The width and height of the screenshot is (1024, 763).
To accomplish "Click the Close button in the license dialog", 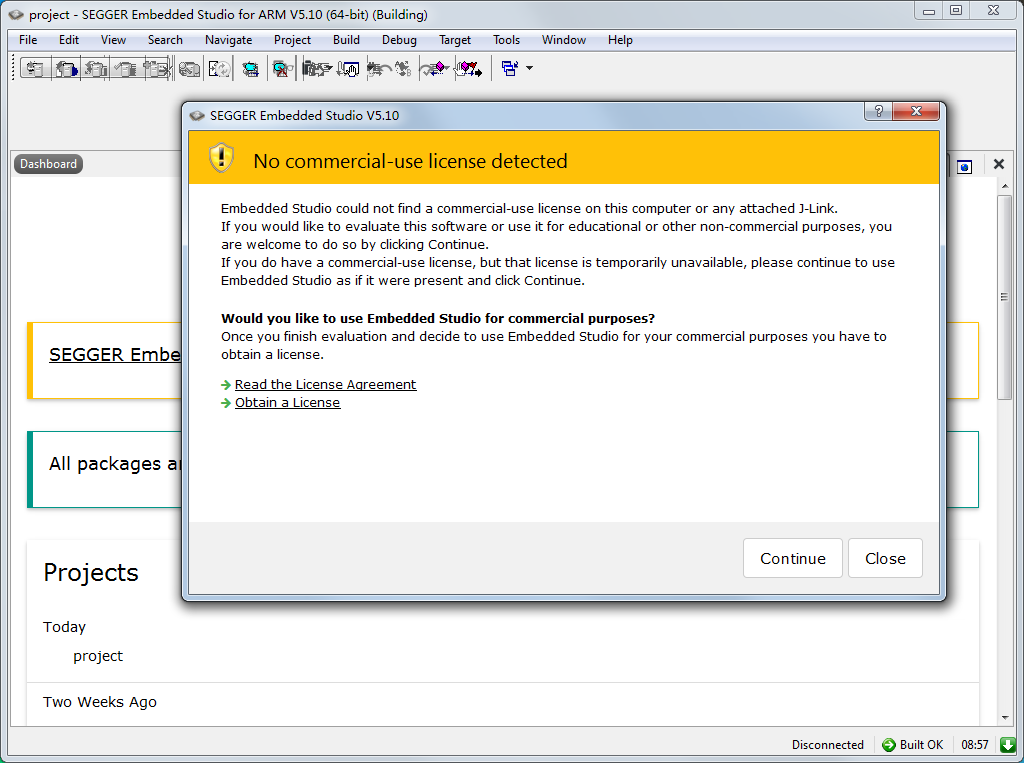I will (886, 559).
